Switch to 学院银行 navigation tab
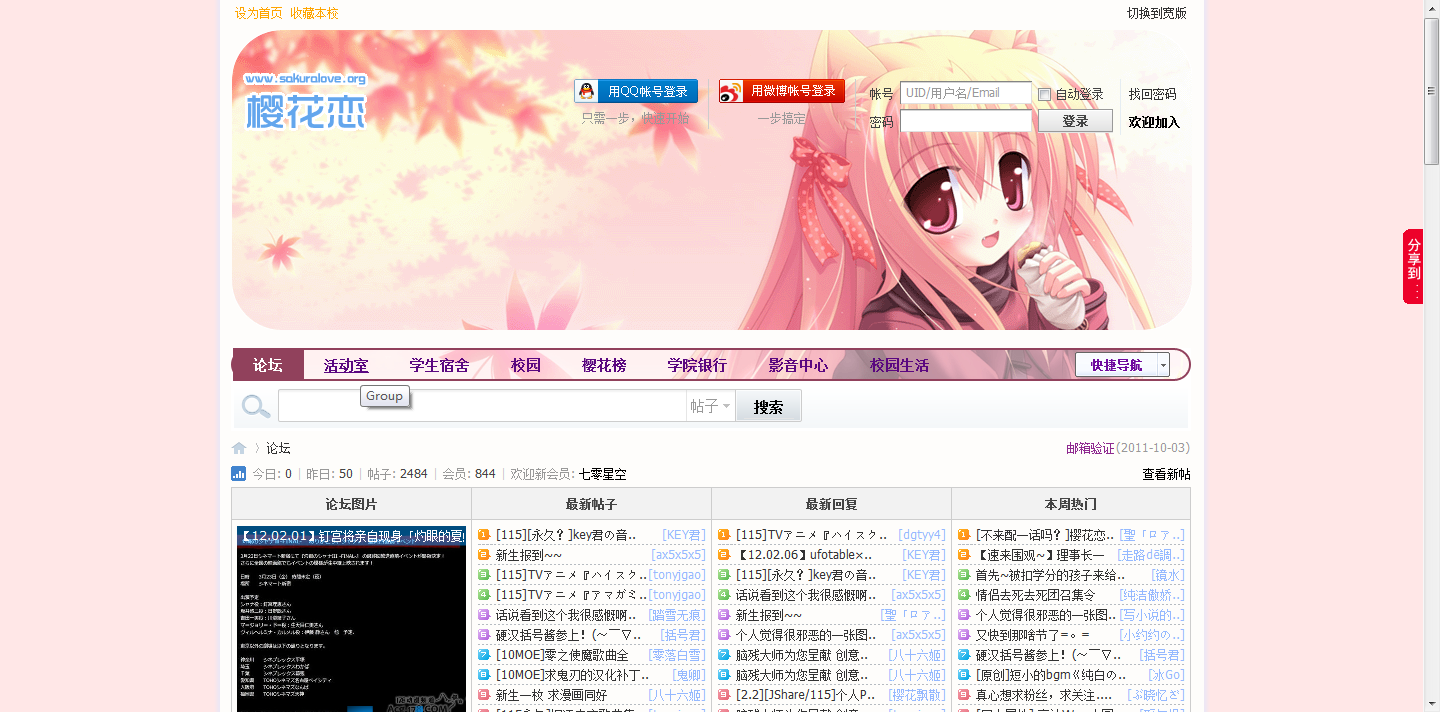This screenshot has width=1440, height=712. click(x=697, y=365)
